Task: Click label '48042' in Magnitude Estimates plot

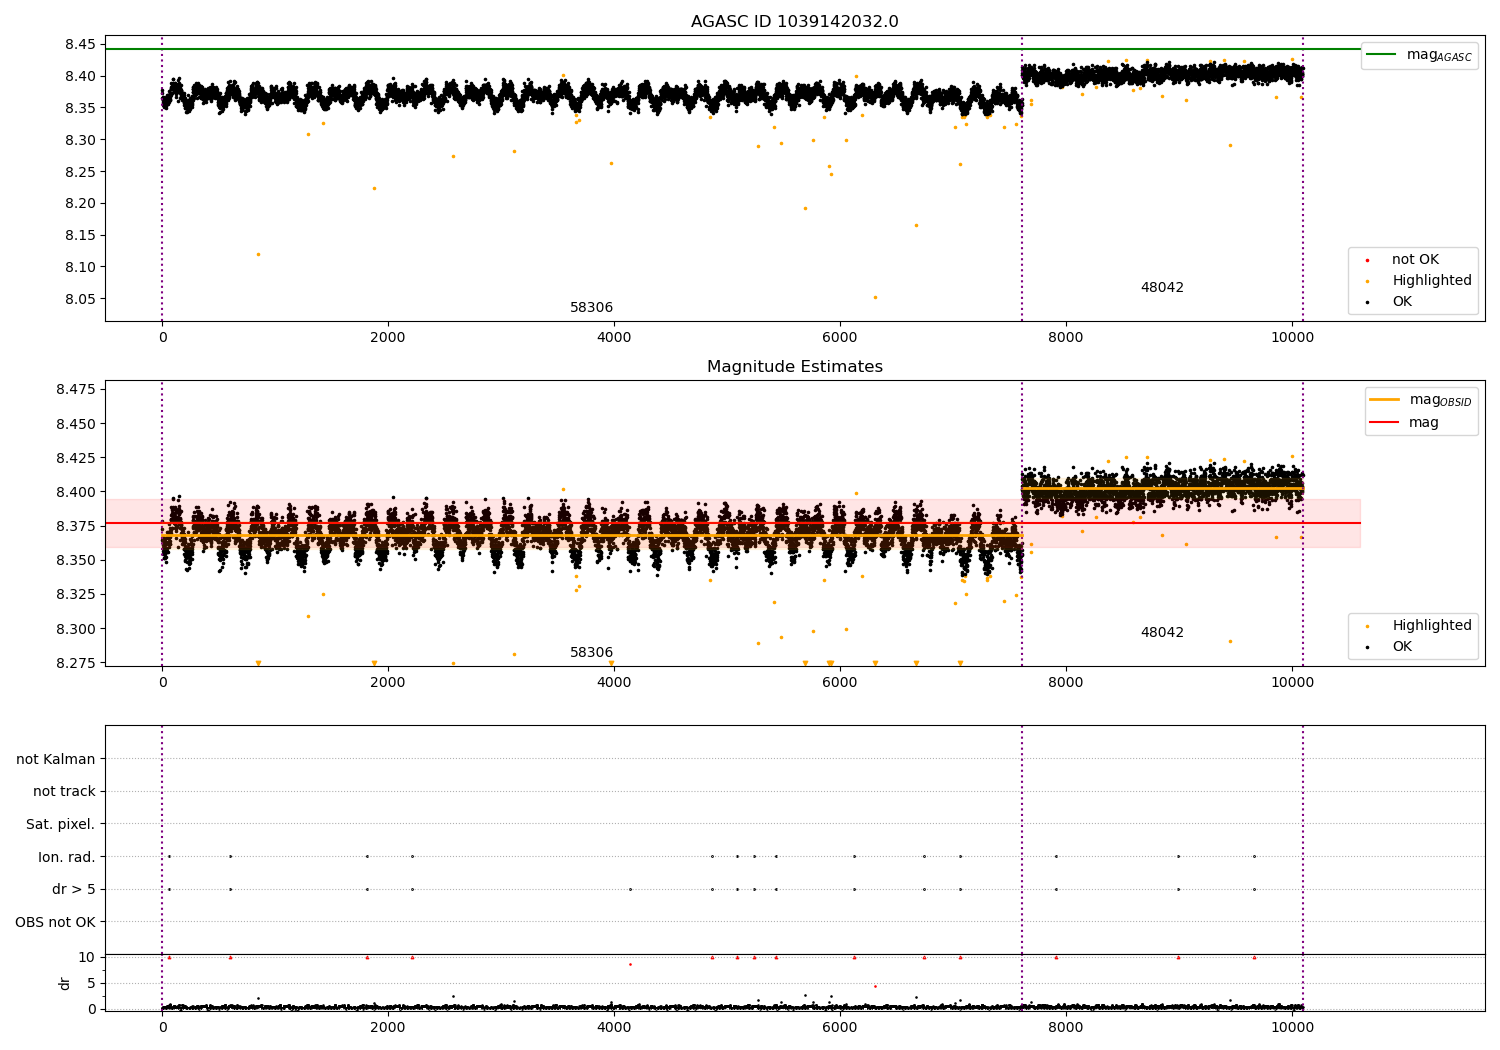Action: [1162, 633]
